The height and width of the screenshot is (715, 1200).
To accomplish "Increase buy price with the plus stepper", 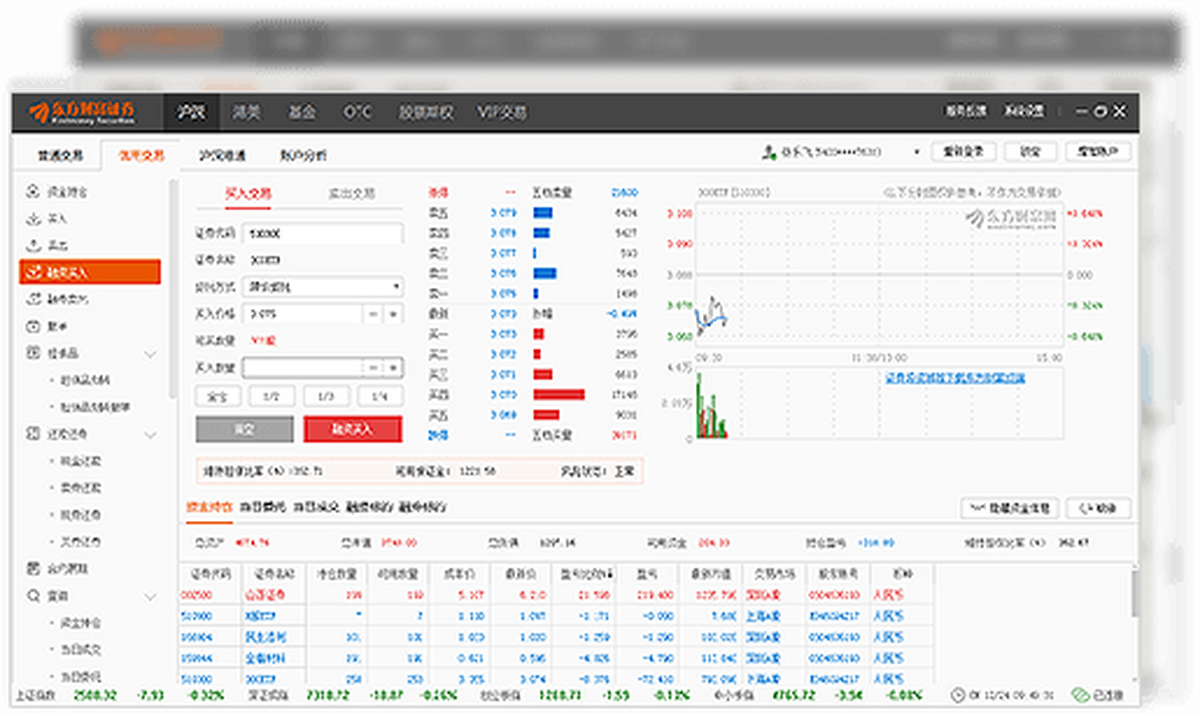I will 392,314.
